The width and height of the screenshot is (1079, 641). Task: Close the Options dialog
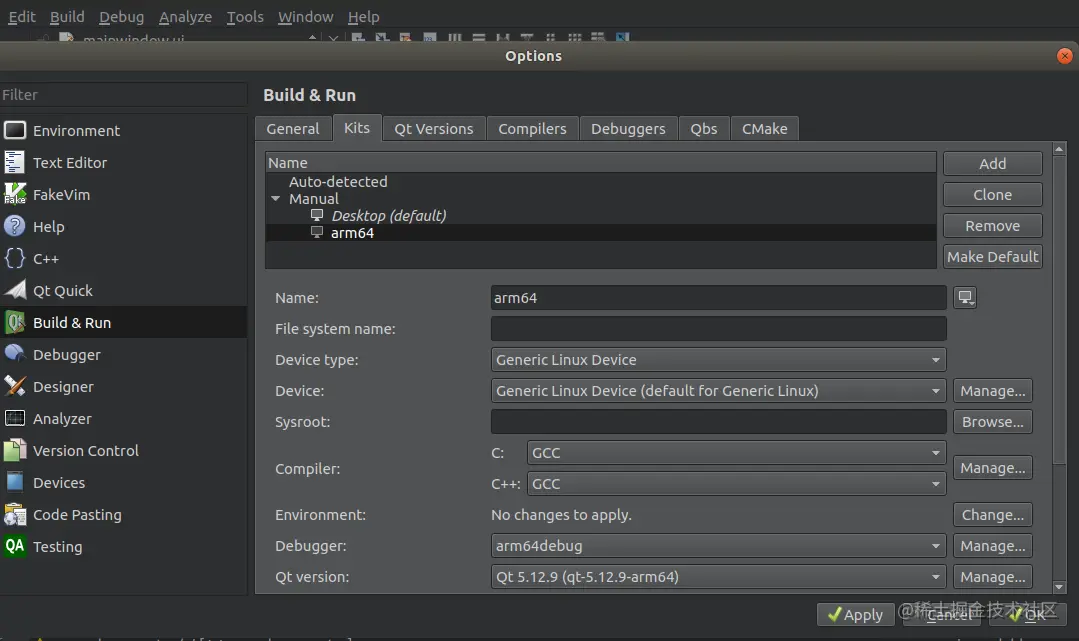tap(1065, 56)
